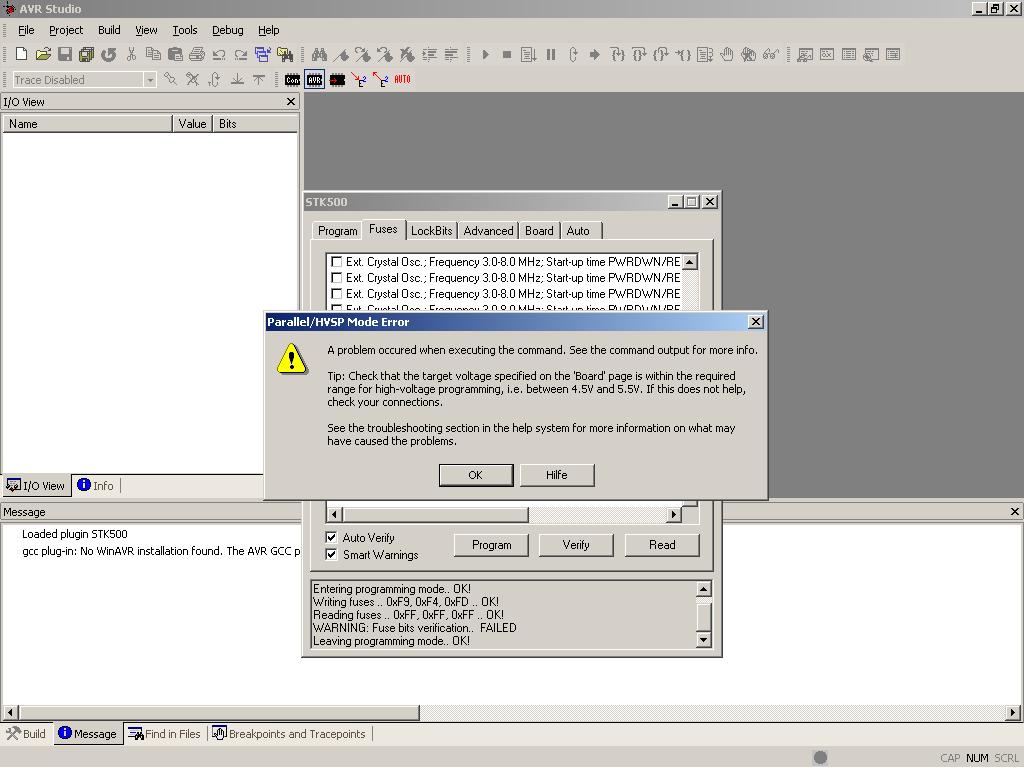Click the Print icon in toolbar
The image size is (1024, 768).
pyautogui.click(x=197, y=54)
